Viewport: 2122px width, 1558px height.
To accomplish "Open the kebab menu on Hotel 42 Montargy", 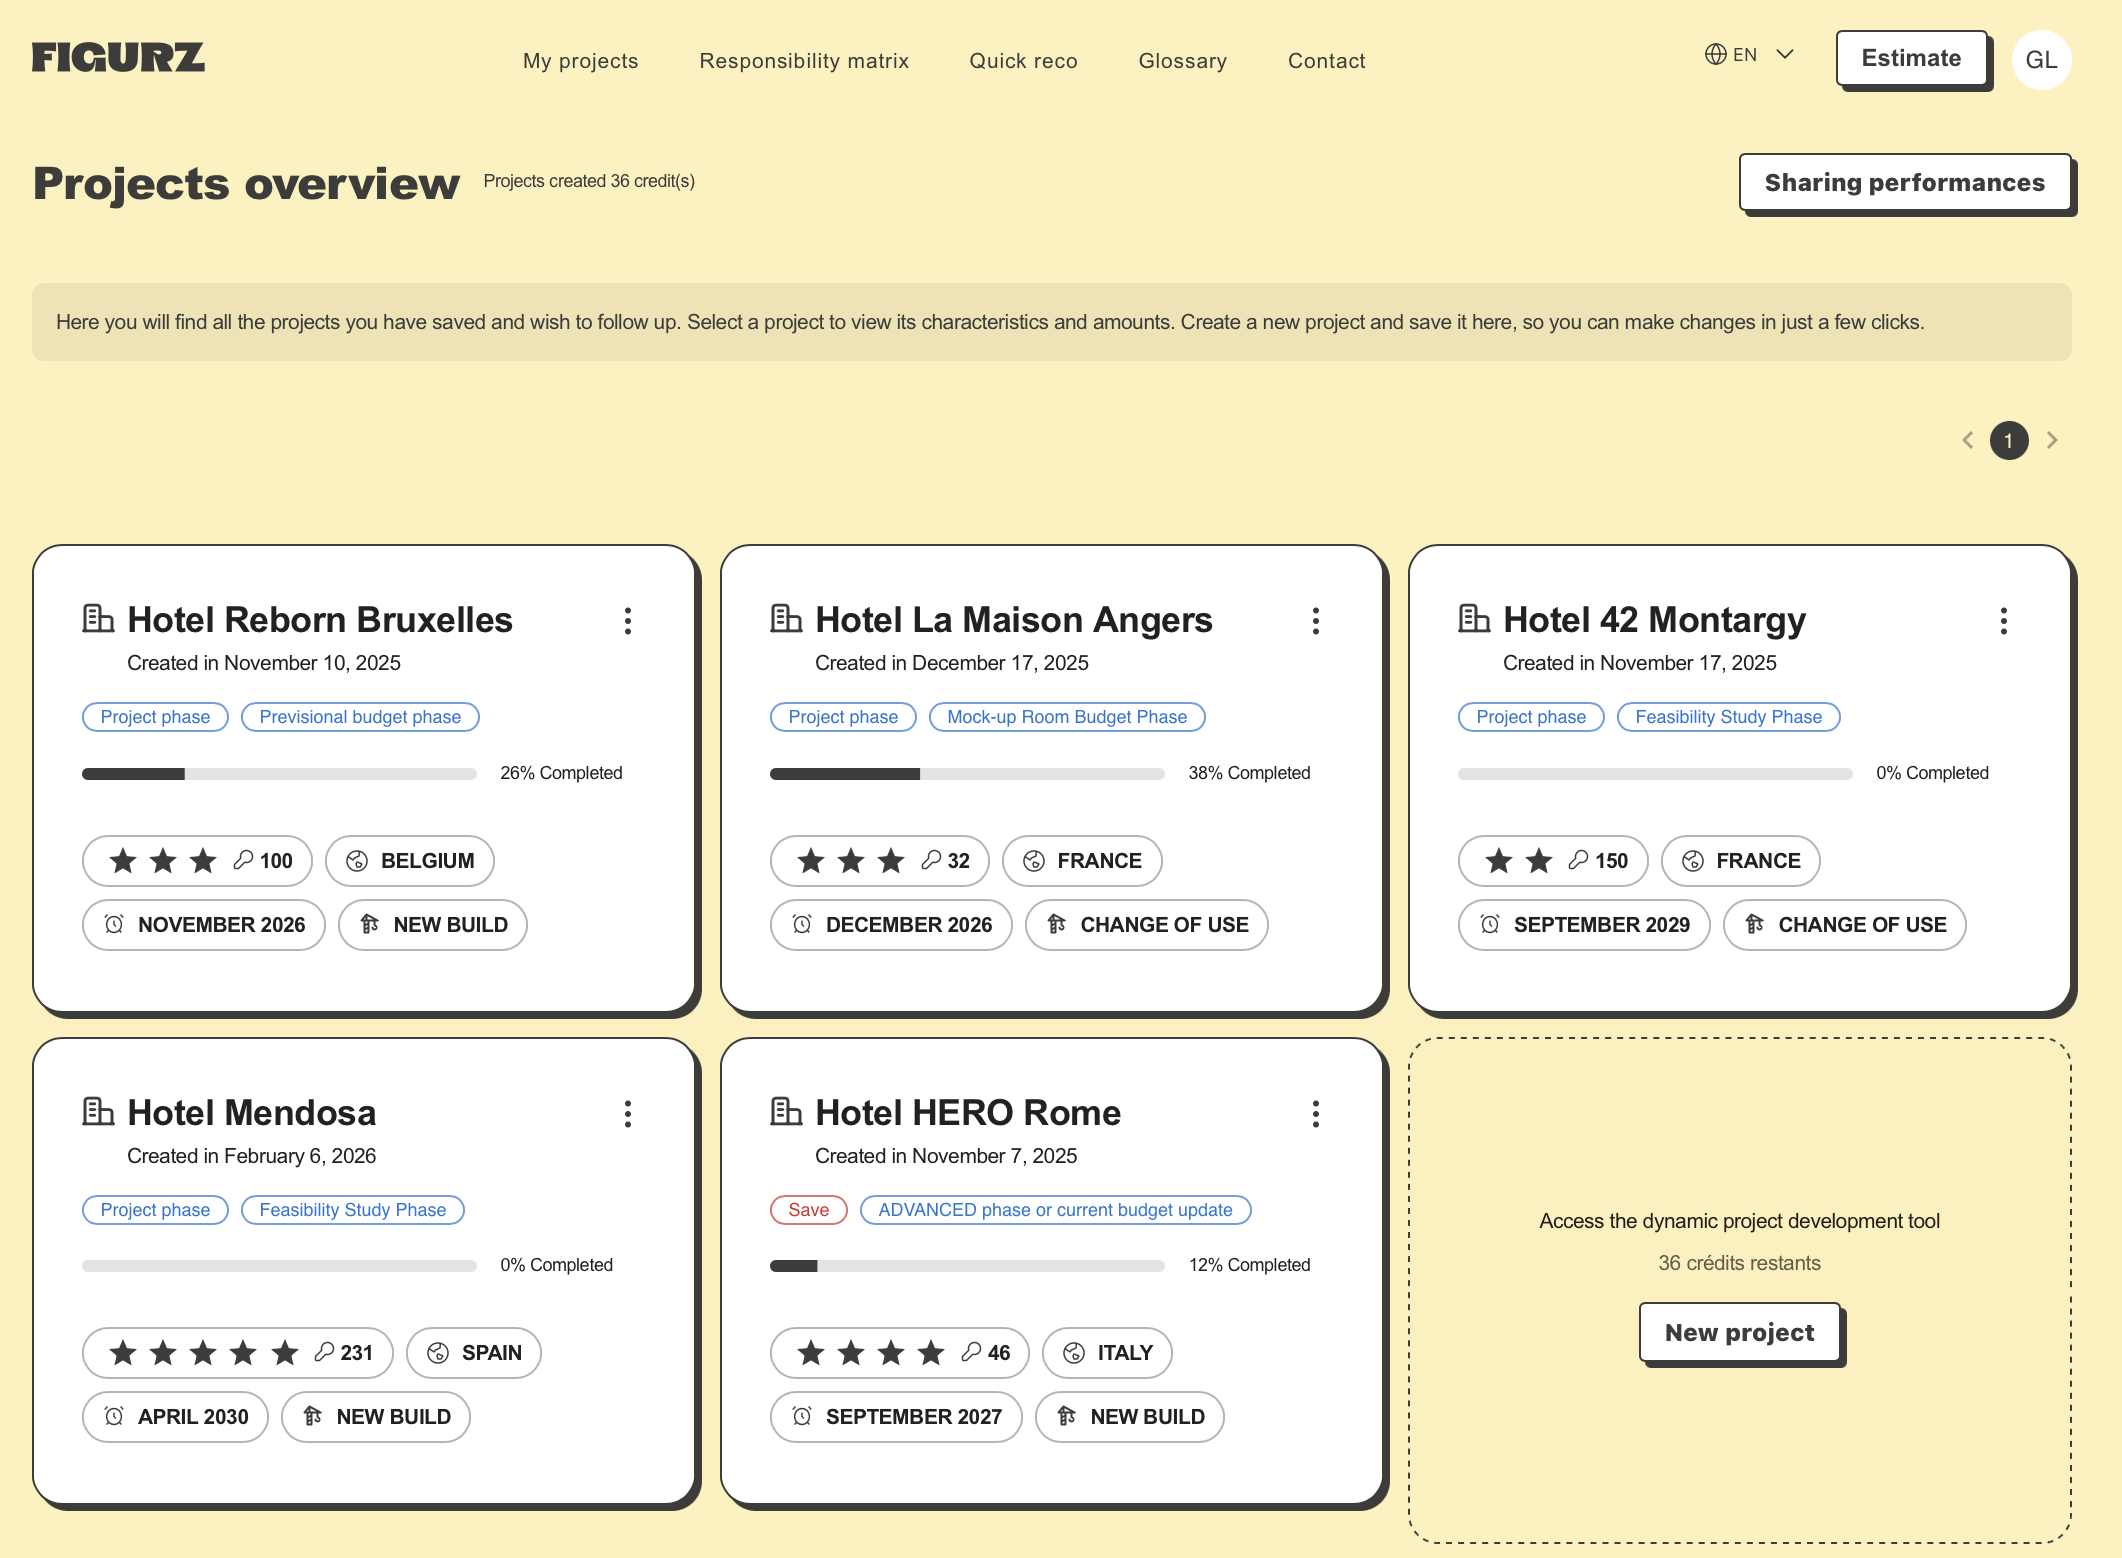I will (2003, 621).
